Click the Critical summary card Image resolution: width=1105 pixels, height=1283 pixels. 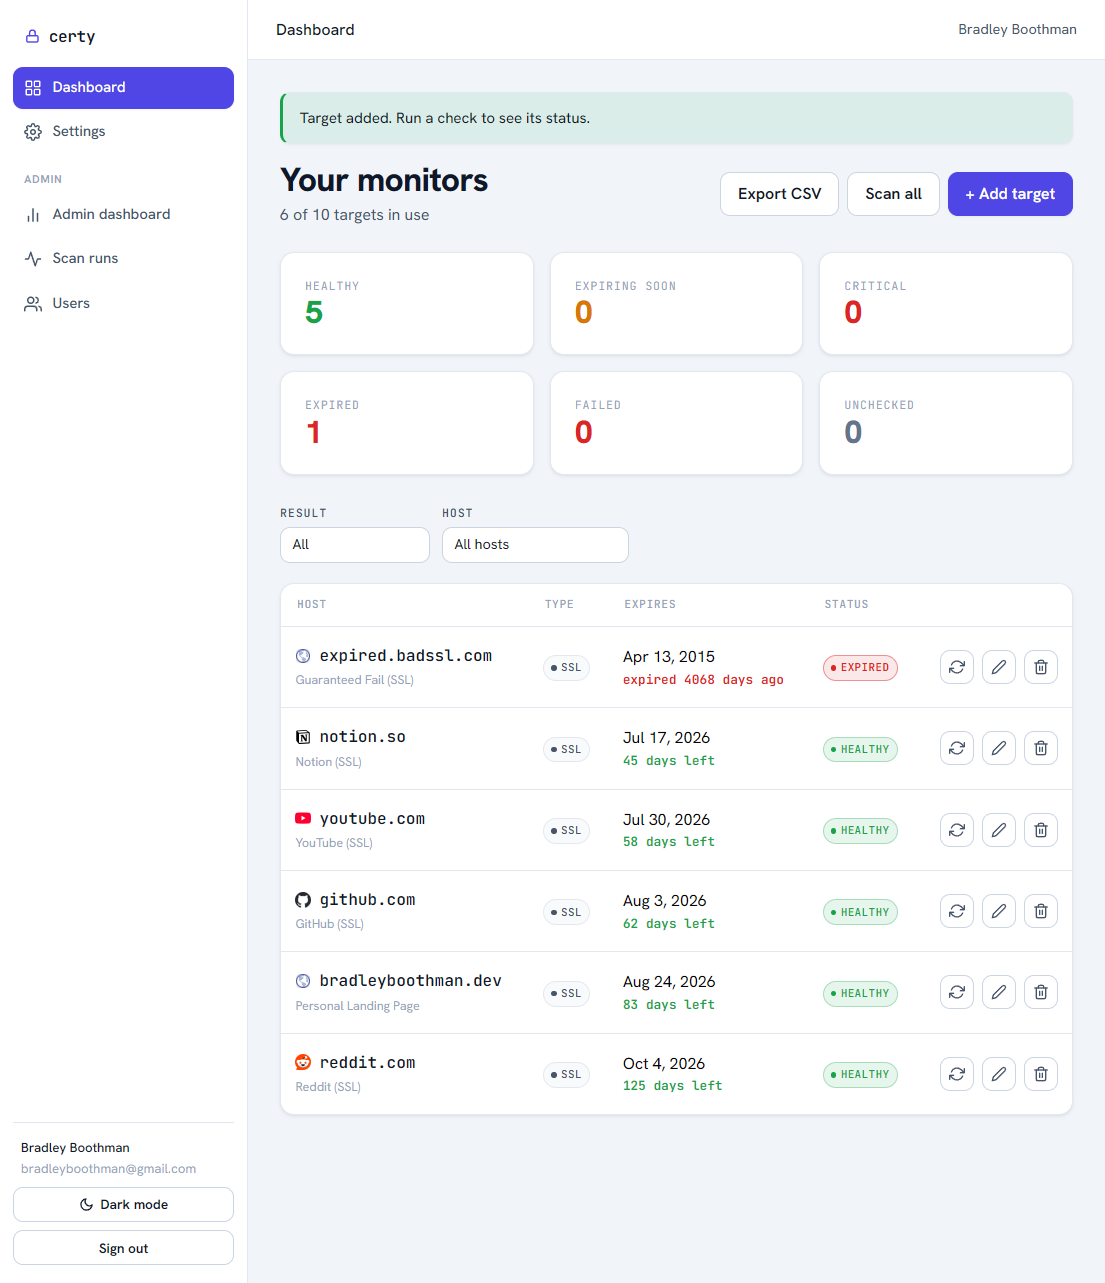946,303
